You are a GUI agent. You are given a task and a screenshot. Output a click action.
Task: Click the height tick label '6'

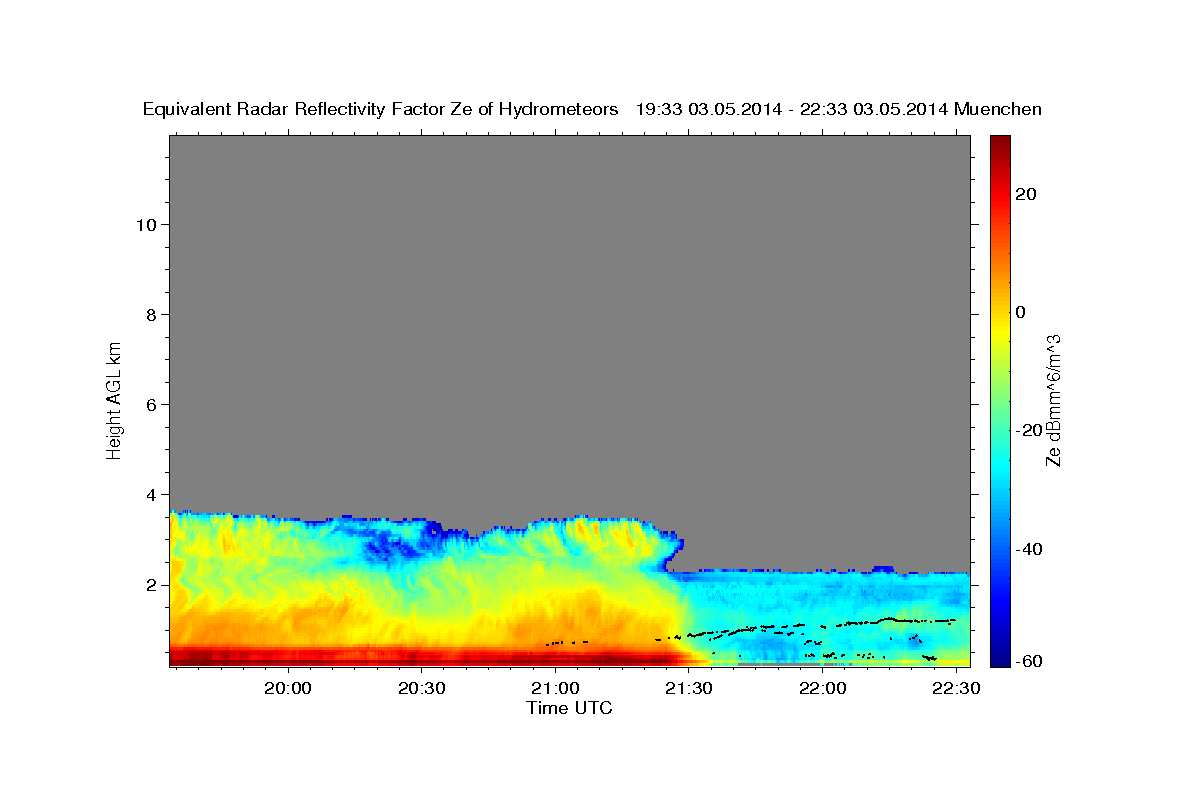tap(151, 404)
